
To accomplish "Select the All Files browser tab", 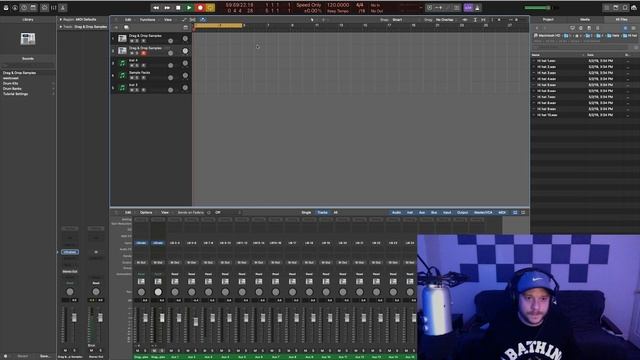I will pos(621,20).
